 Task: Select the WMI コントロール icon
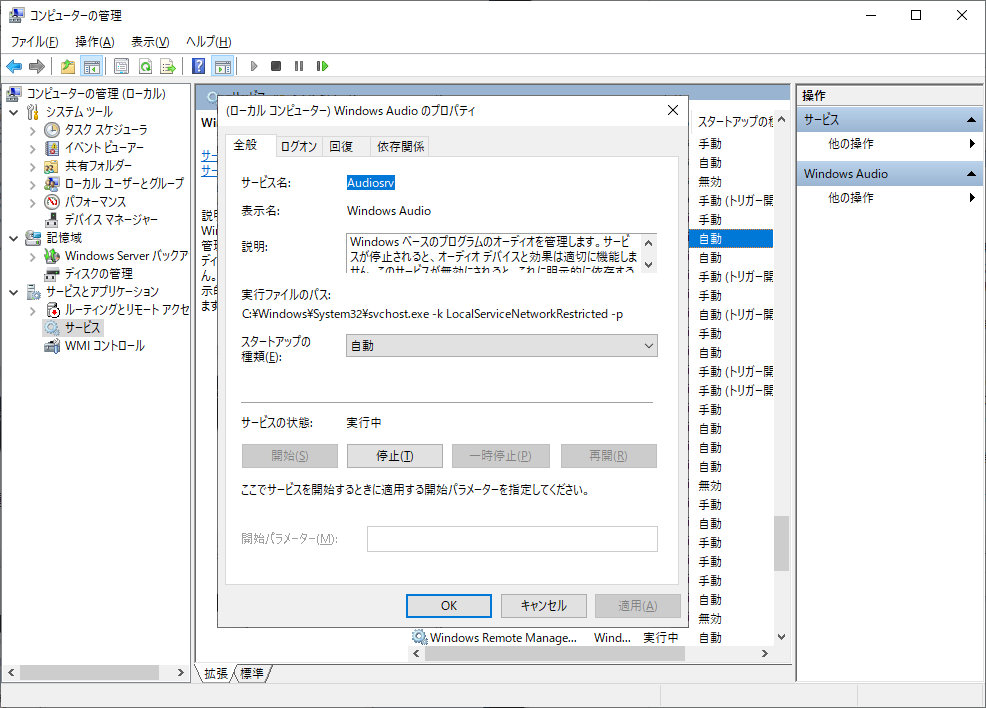coord(52,346)
